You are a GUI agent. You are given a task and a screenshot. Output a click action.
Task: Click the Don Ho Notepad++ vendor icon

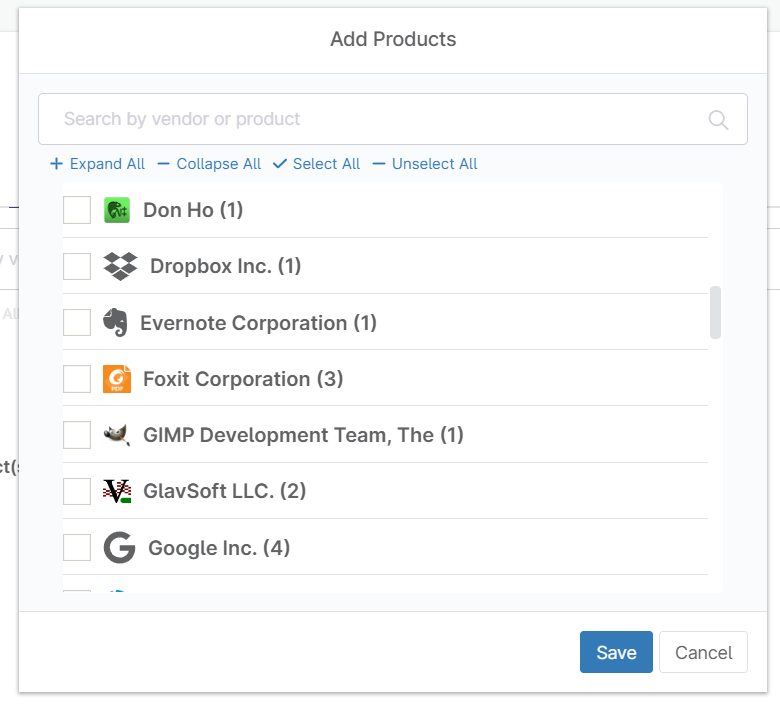(x=117, y=210)
